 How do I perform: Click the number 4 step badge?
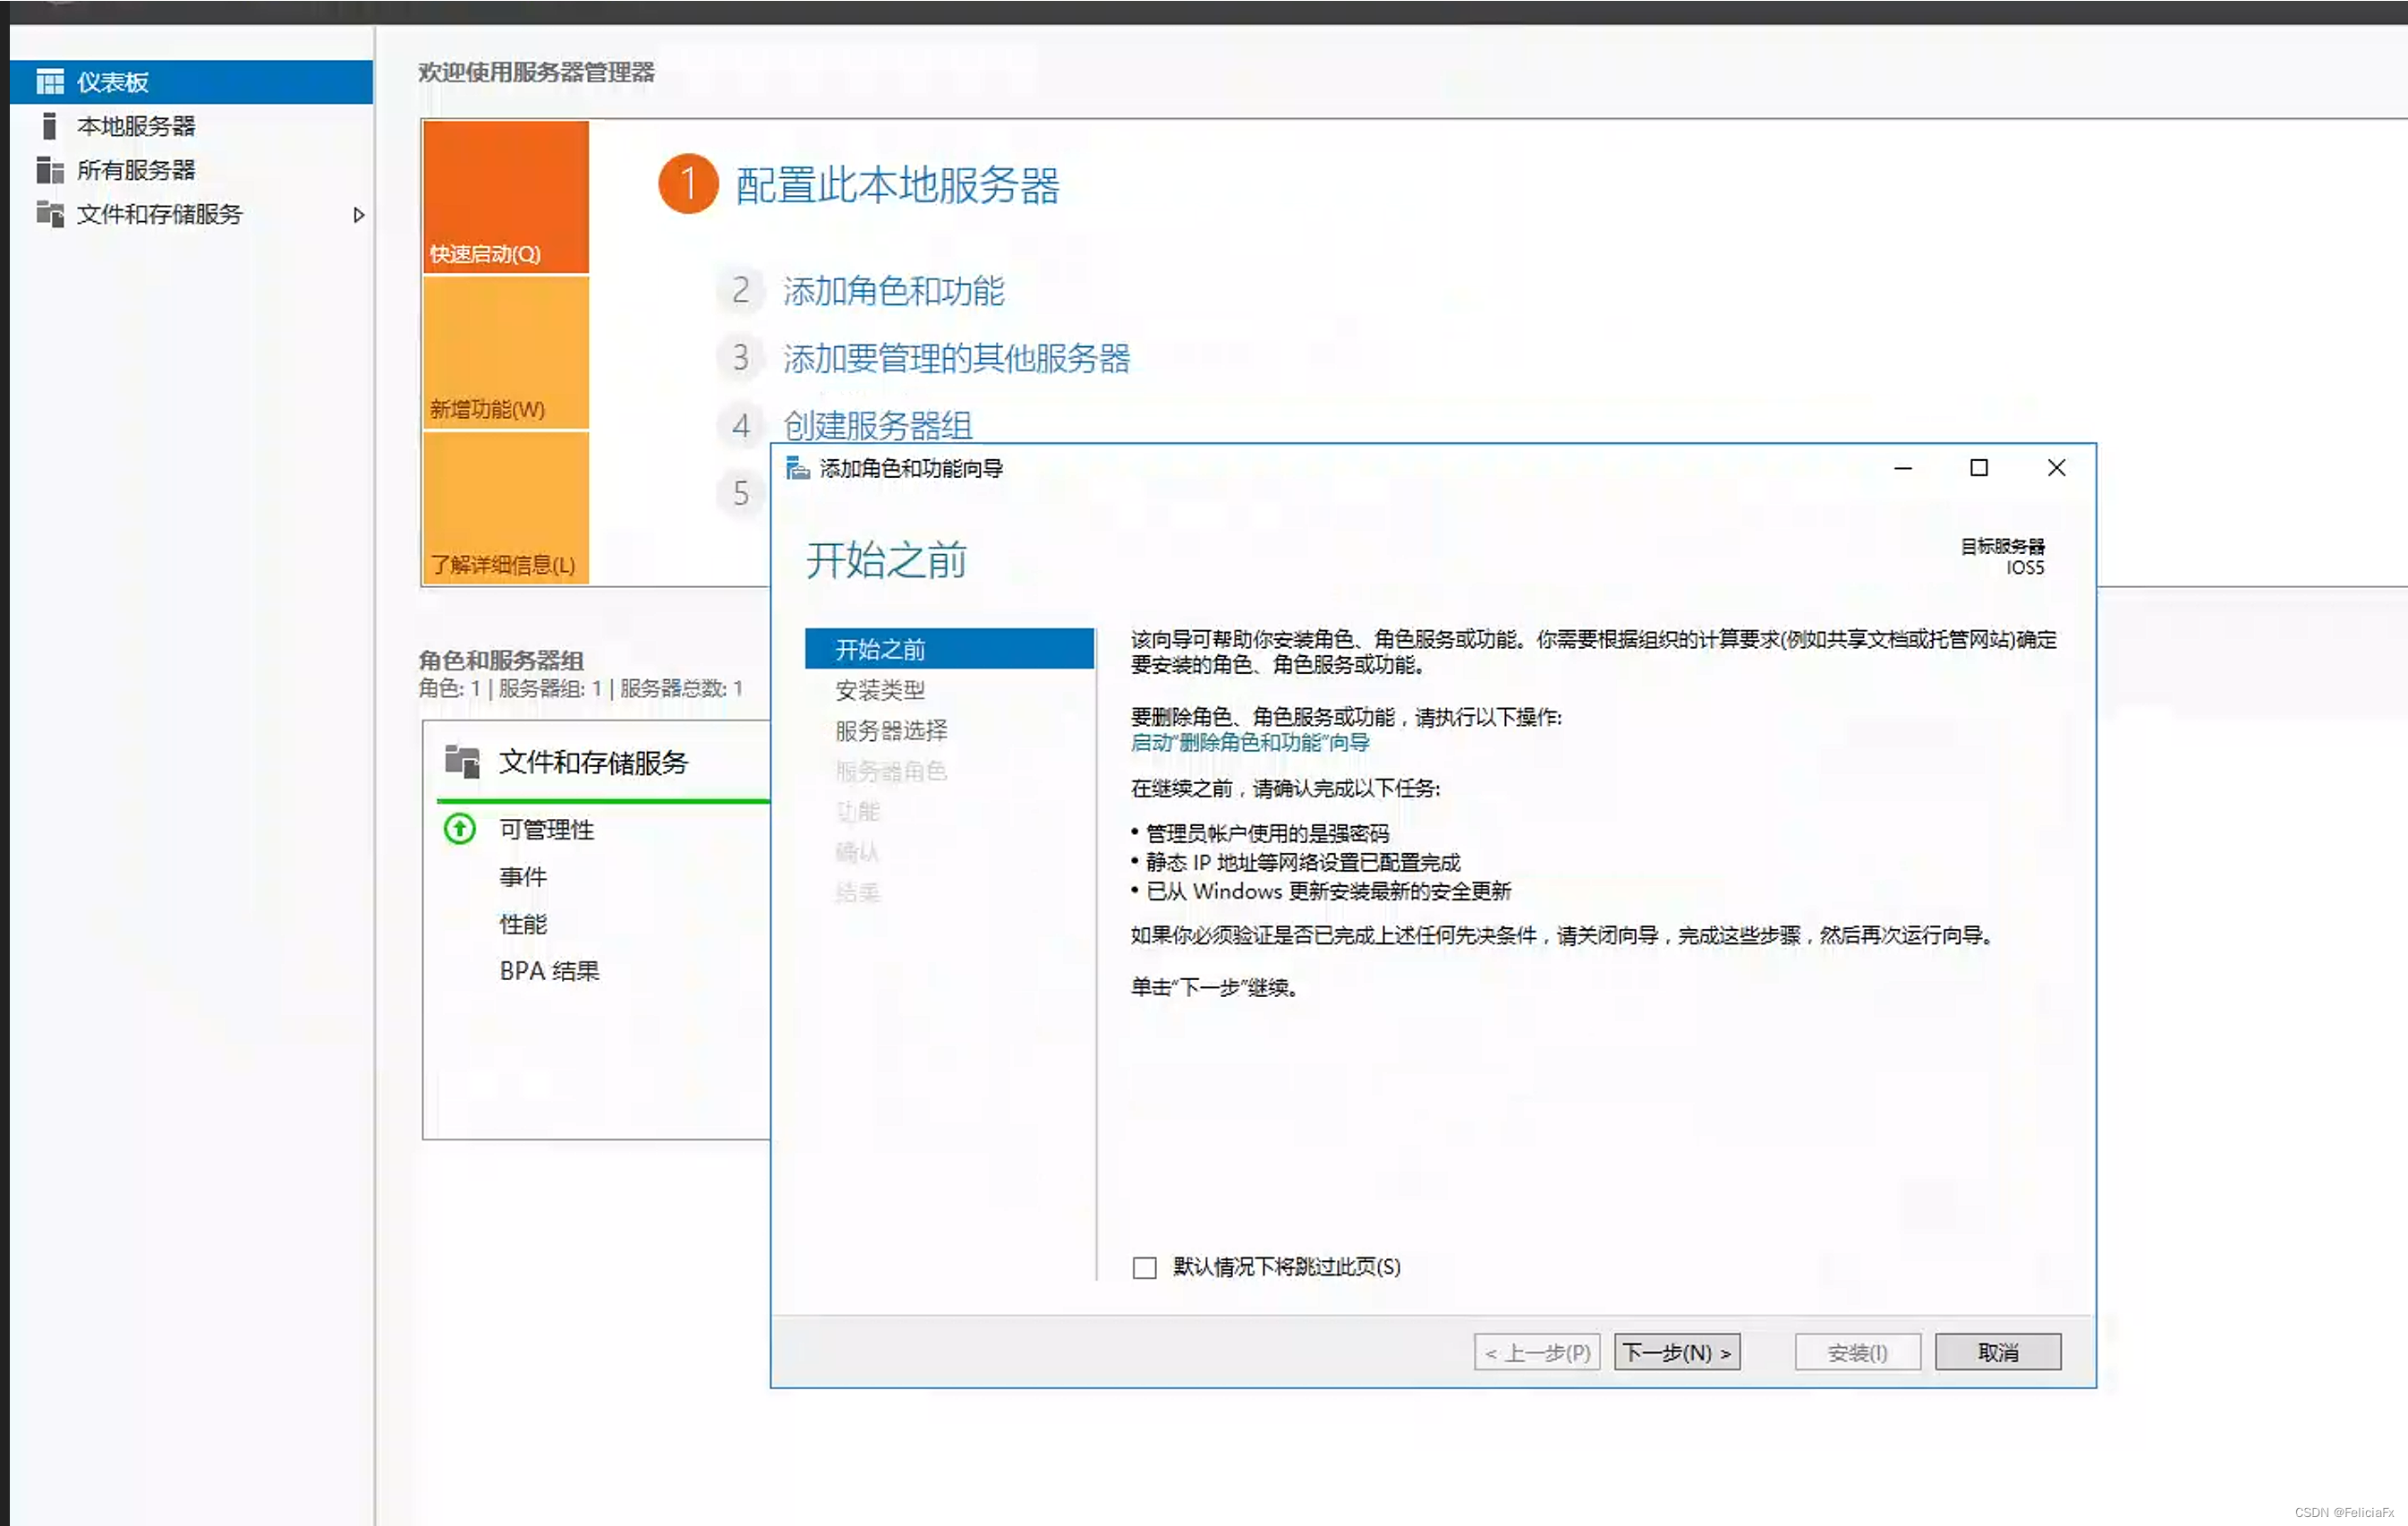click(x=740, y=426)
